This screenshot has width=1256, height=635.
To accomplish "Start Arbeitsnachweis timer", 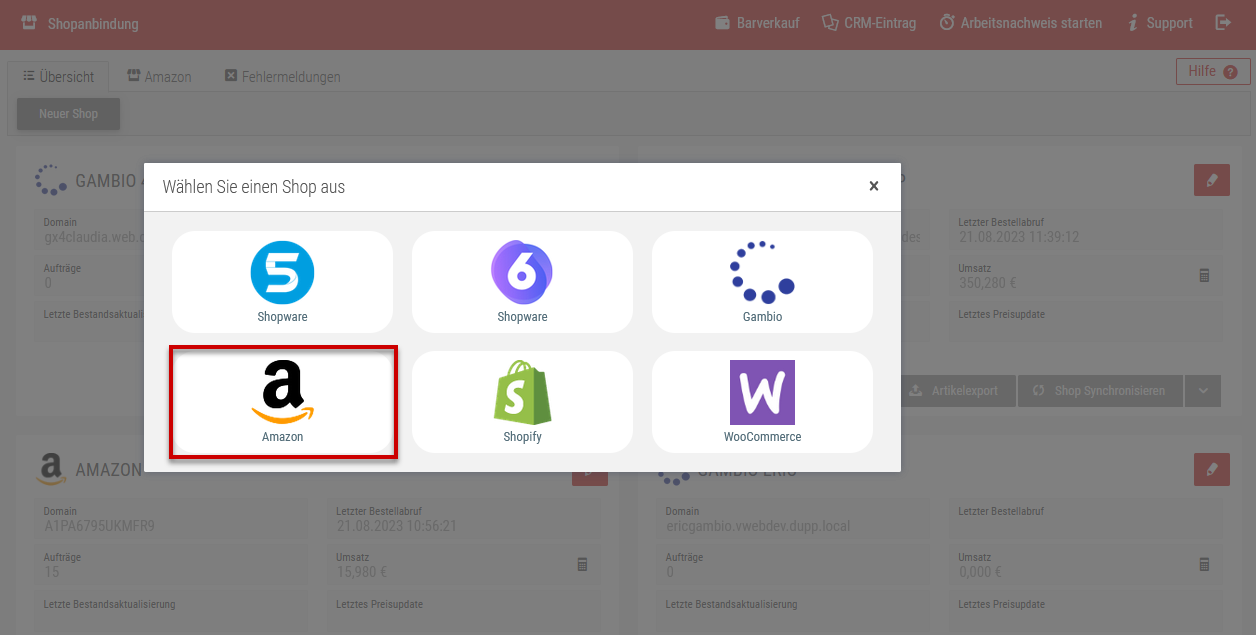I will (1020, 23).
